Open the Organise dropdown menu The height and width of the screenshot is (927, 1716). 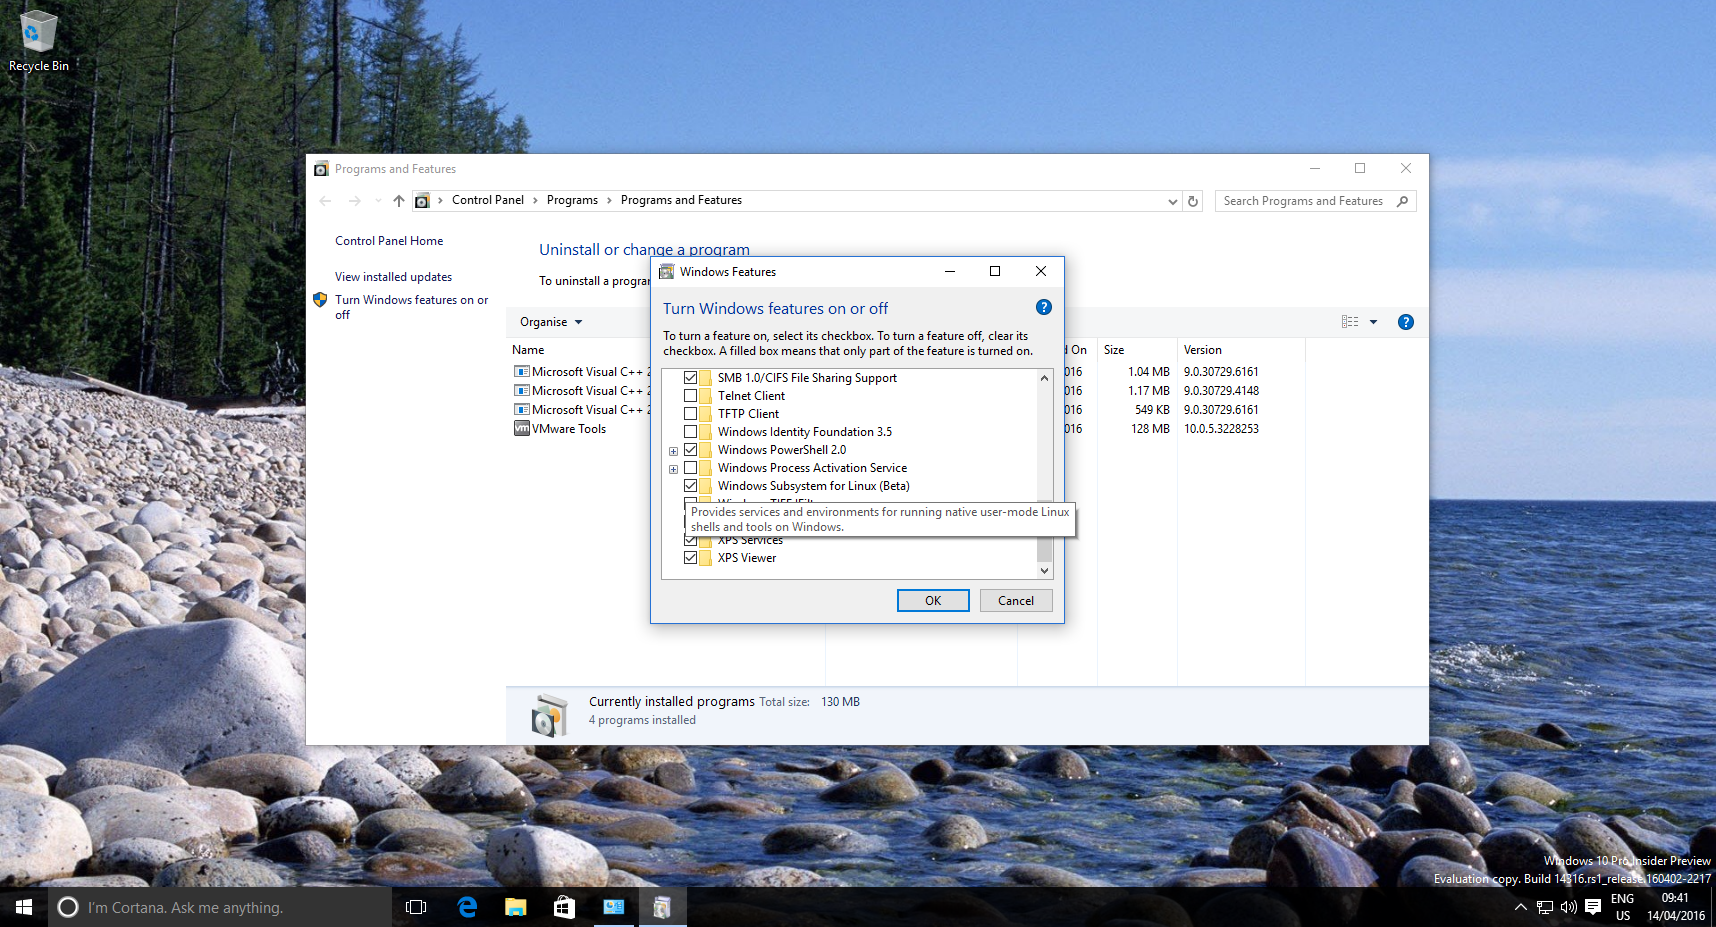point(551,322)
